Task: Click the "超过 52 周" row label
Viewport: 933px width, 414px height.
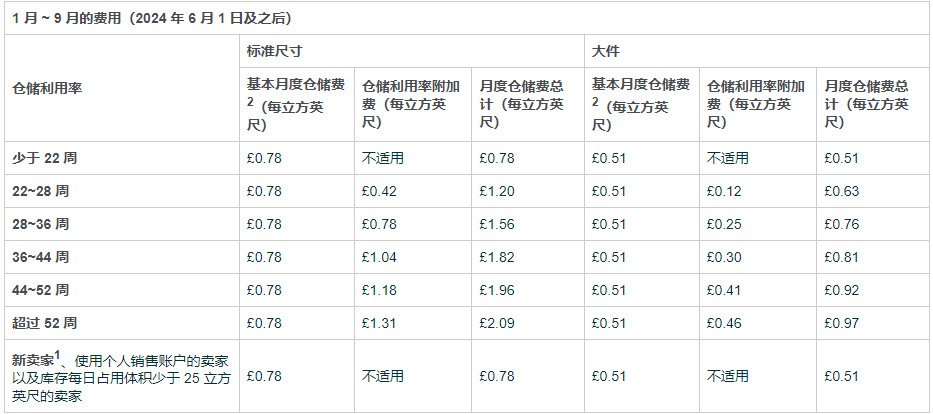Action: [44, 323]
